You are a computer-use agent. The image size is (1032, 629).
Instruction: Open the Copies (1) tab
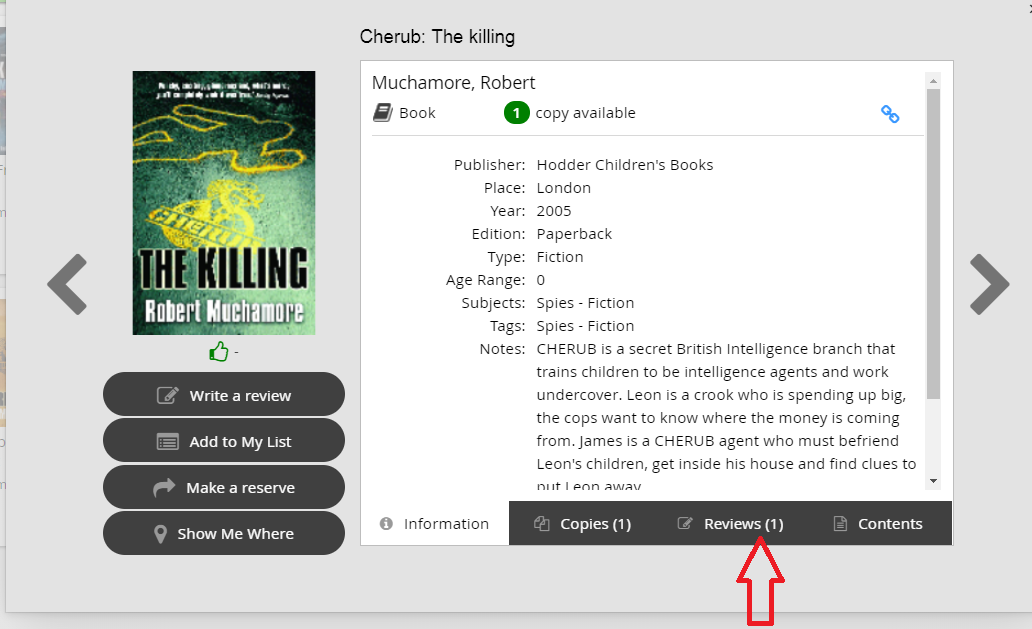(x=582, y=523)
